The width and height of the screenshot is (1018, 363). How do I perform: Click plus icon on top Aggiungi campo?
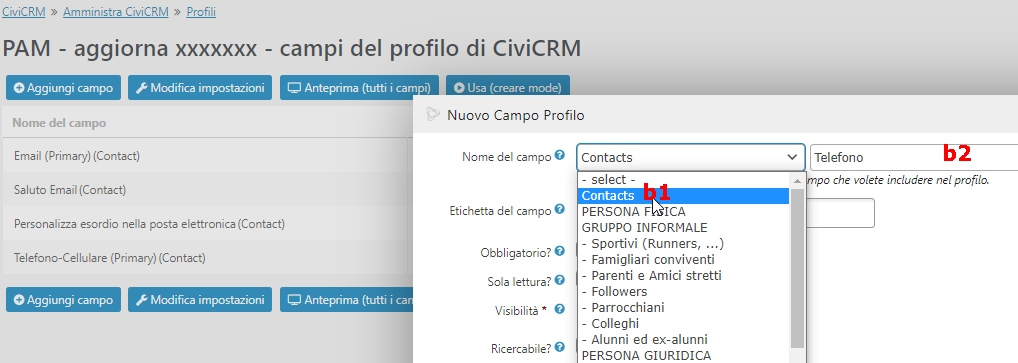point(19,88)
